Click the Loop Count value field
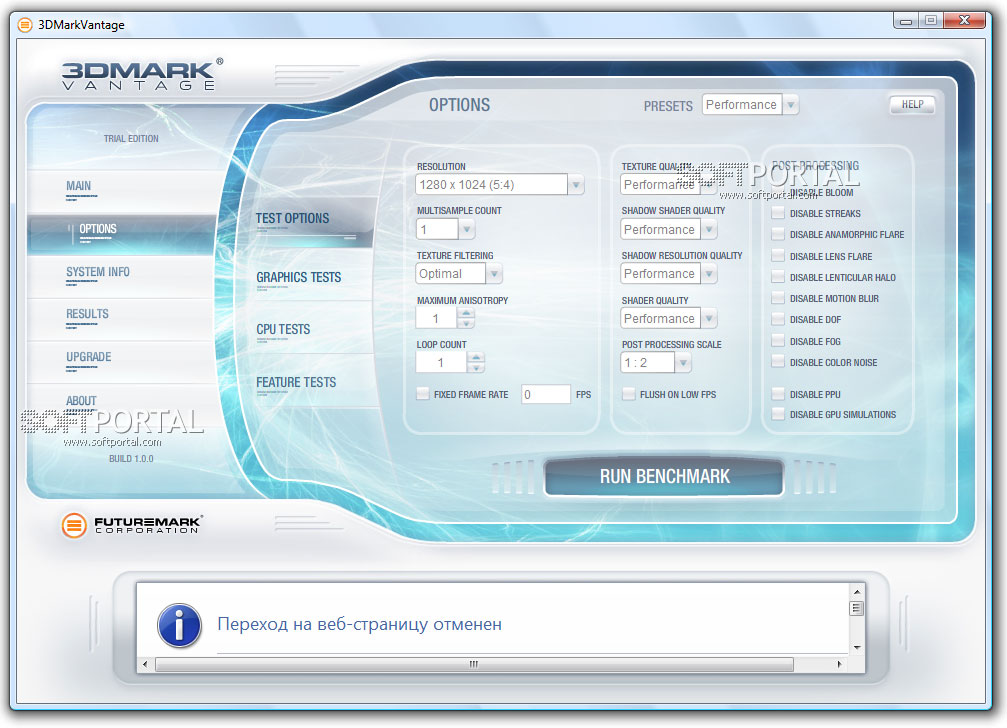The width and height of the screenshot is (1007, 728). [x=441, y=363]
